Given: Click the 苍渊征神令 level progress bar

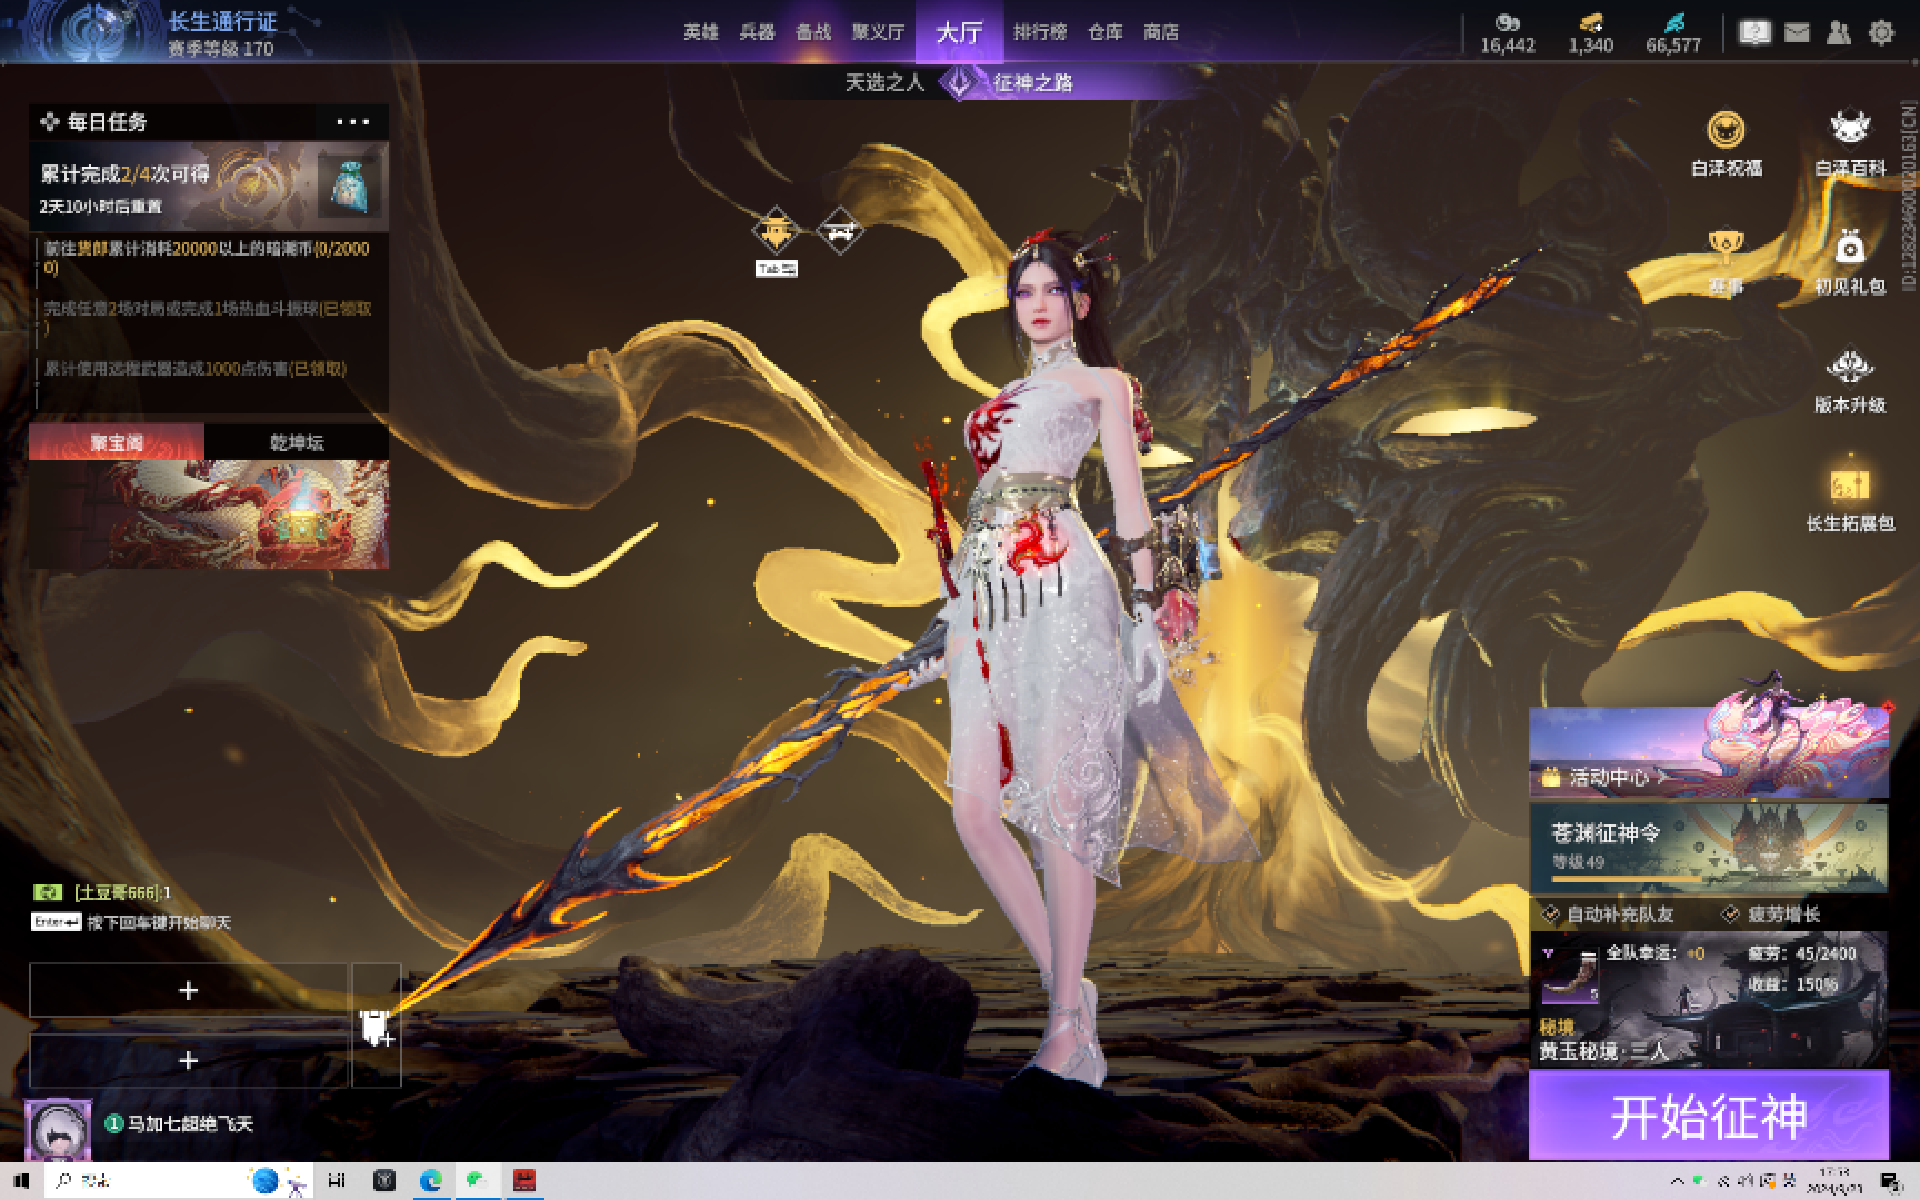Looking at the screenshot, I should tap(1709, 879).
